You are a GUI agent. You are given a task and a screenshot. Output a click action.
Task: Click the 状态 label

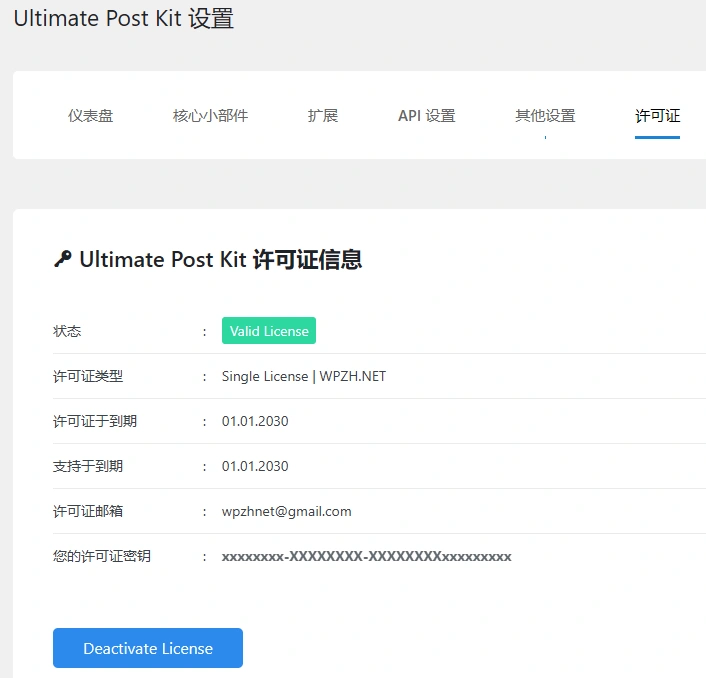[x=67, y=331]
